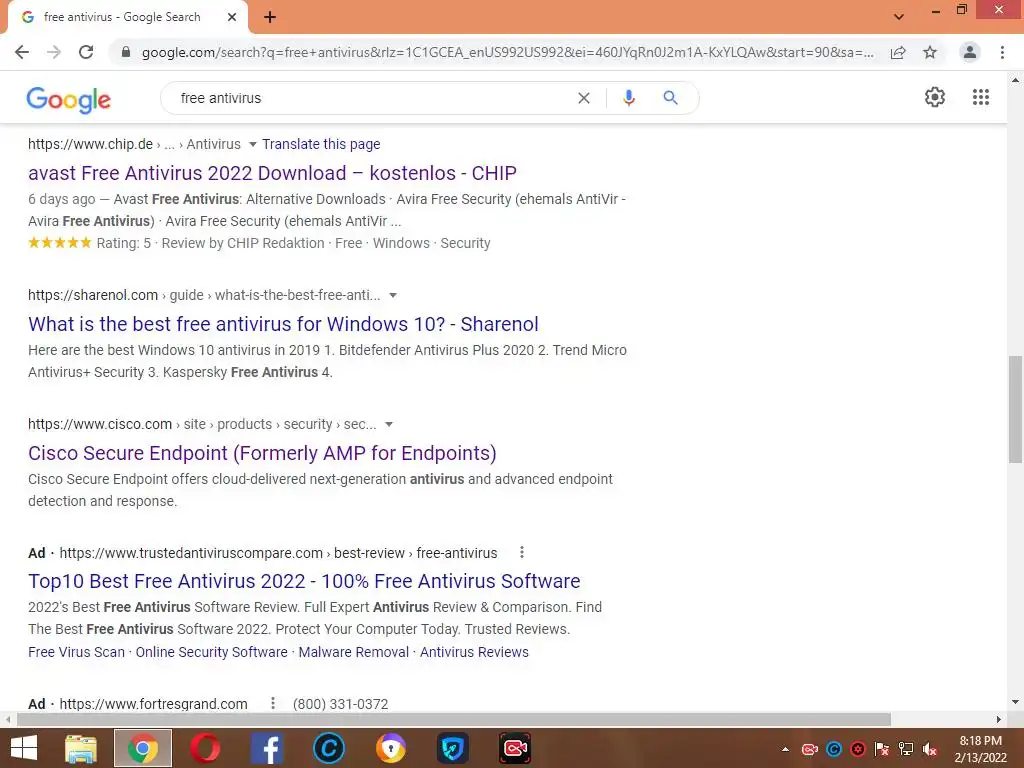Screen dimensions: 1024x768
Task: Go to Google home via logo
Action: point(69,99)
